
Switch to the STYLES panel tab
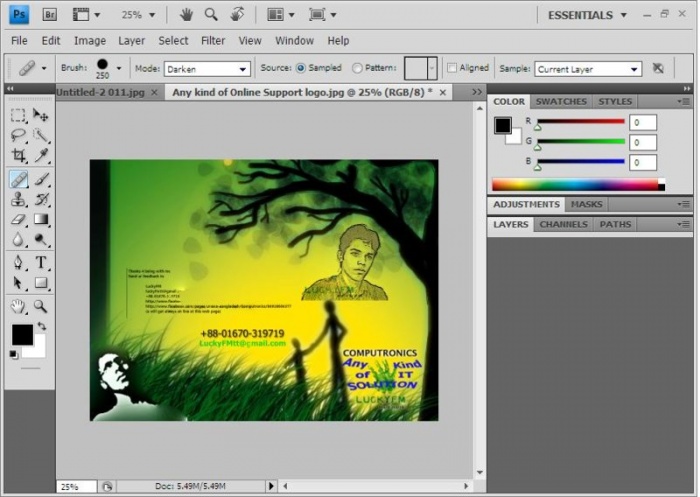click(615, 102)
